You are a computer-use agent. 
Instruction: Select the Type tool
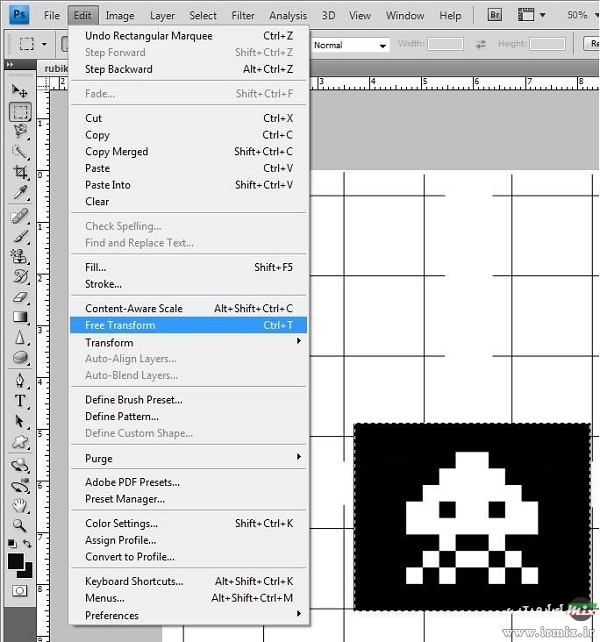20,400
